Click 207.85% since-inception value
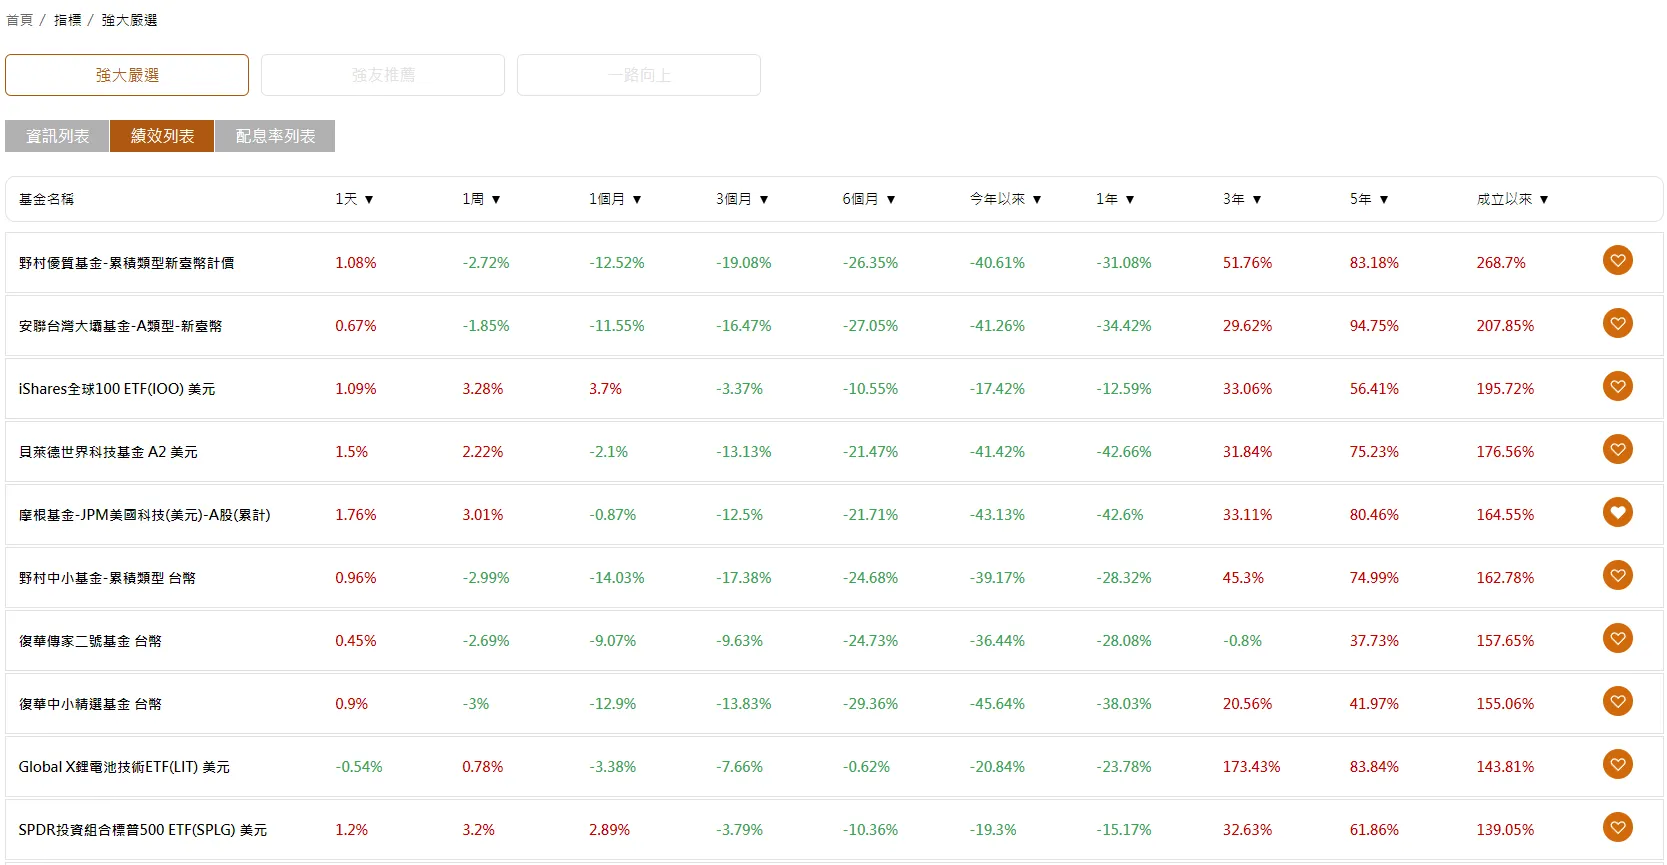The height and width of the screenshot is (865, 1667). click(1505, 326)
